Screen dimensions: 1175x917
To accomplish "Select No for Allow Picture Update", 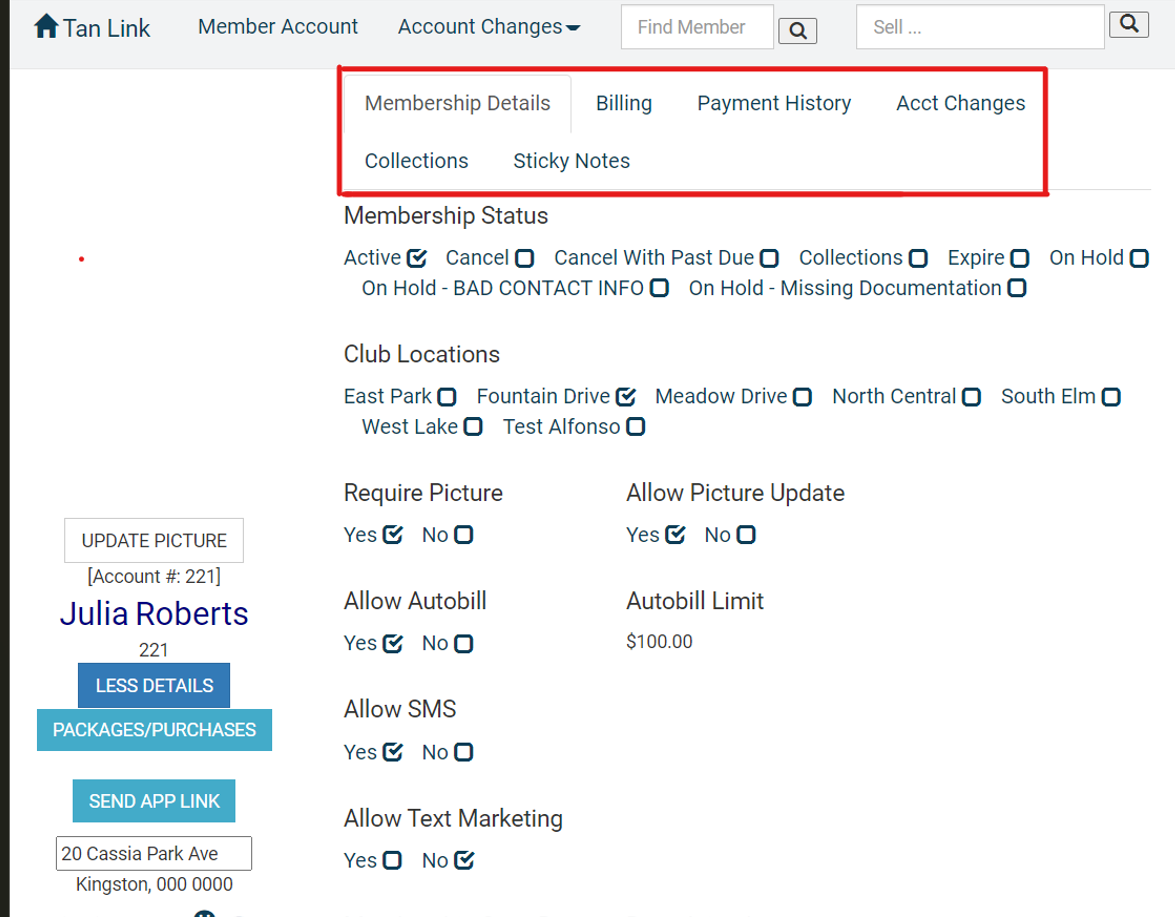I will point(746,535).
